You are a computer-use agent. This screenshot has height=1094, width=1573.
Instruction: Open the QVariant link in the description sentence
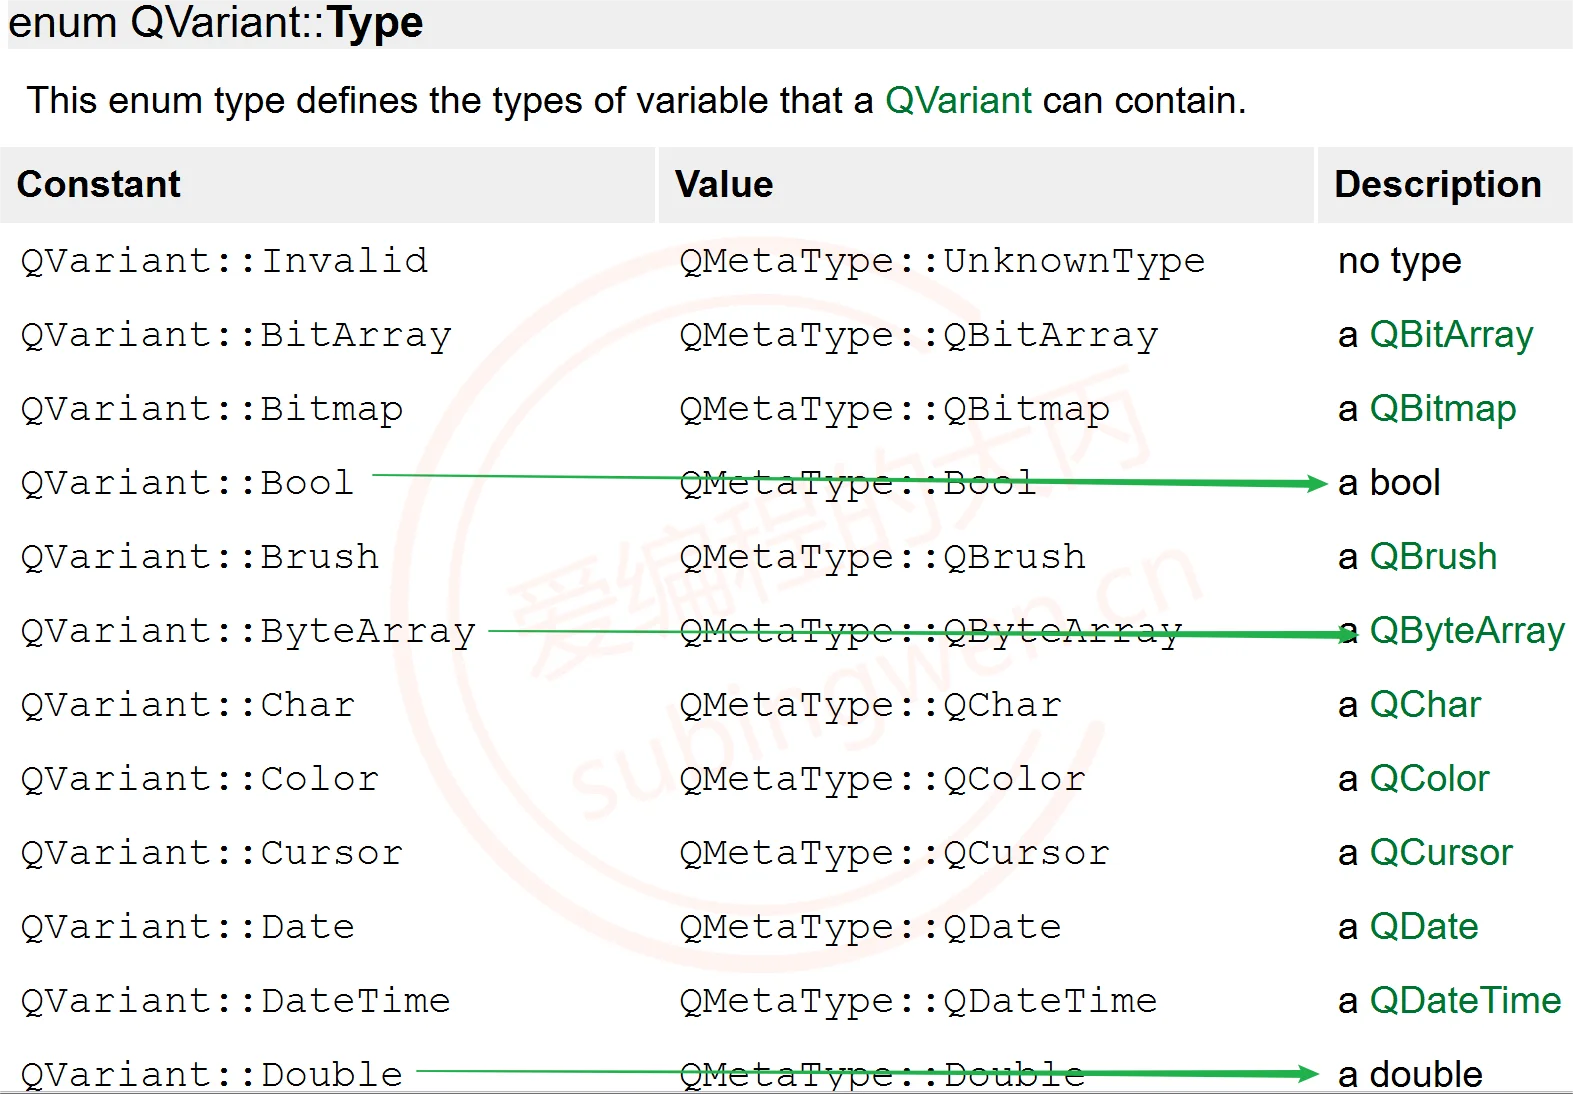pos(958,101)
